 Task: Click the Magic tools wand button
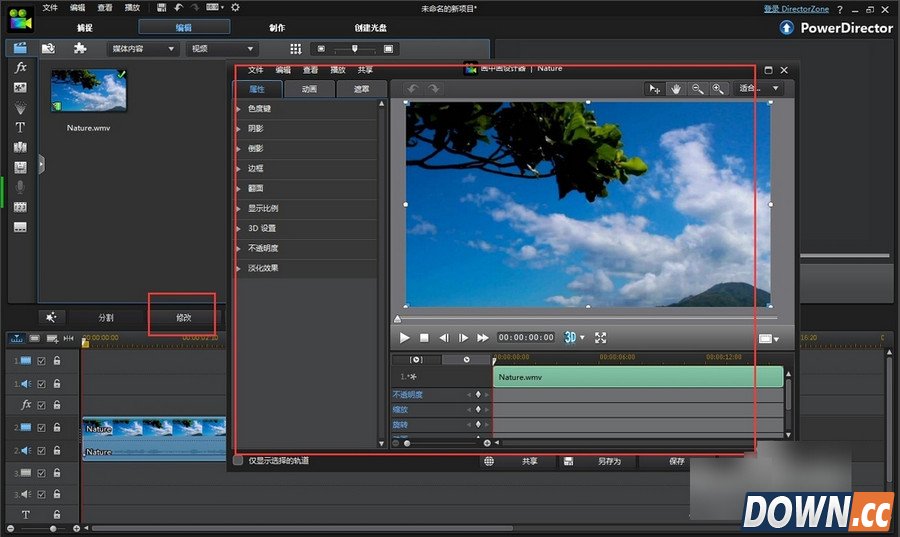[51, 317]
